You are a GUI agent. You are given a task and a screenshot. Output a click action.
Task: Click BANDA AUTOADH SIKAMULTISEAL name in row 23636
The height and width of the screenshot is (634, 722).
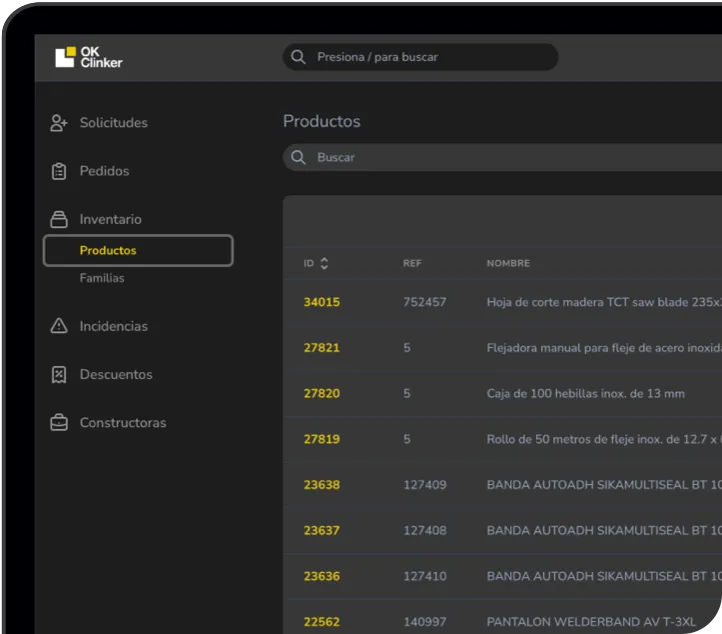coord(604,576)
